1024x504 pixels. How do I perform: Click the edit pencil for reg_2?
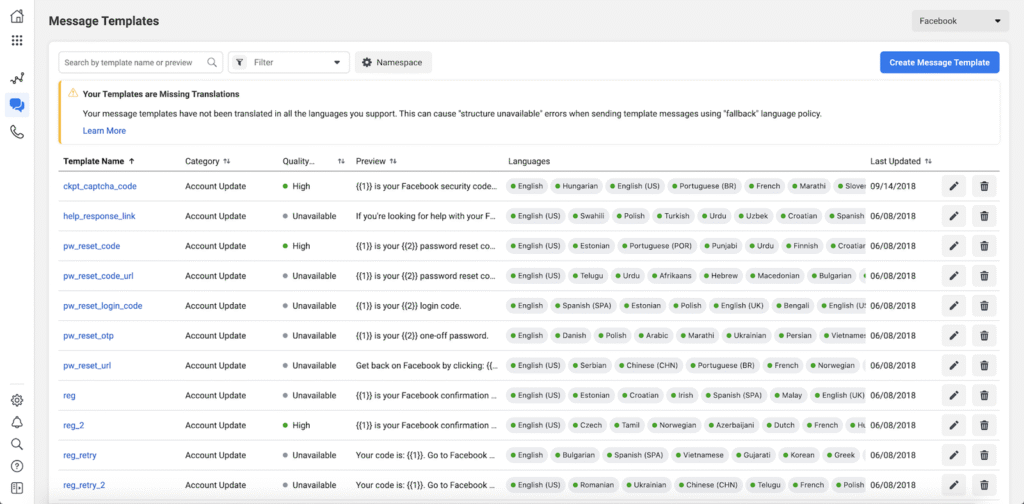point(953,426)
